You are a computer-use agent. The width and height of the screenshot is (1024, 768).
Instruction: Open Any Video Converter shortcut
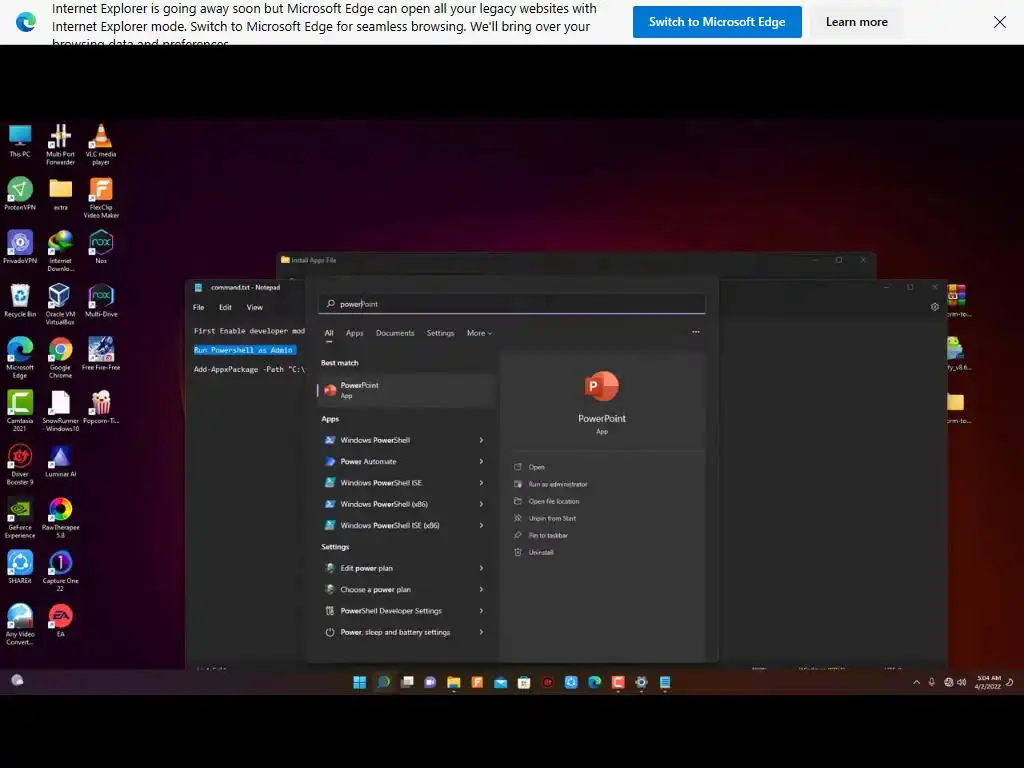coord(20,624)
